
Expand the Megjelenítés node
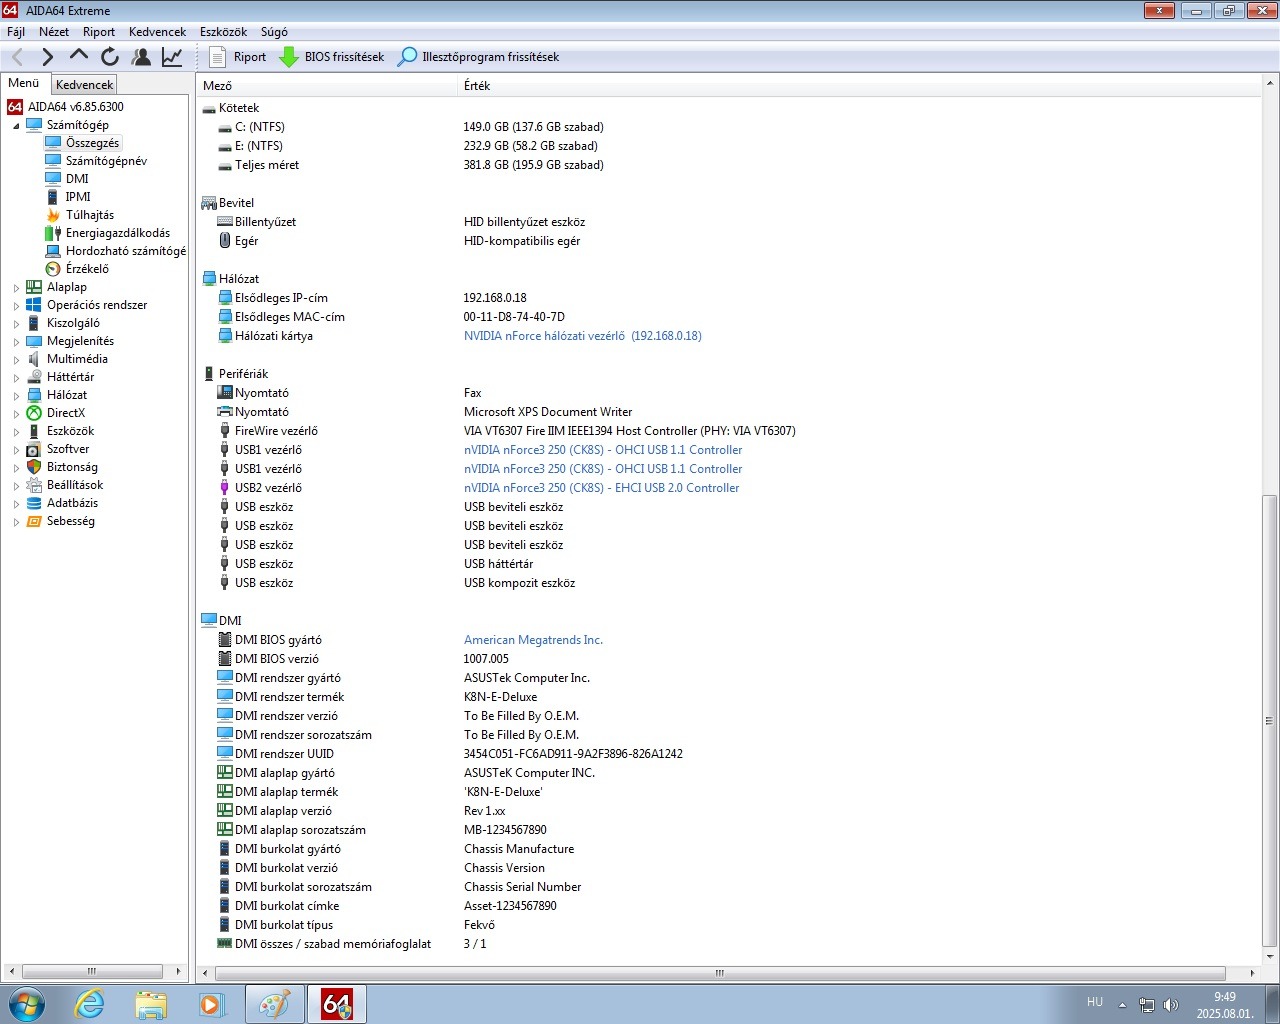(16, 342)
